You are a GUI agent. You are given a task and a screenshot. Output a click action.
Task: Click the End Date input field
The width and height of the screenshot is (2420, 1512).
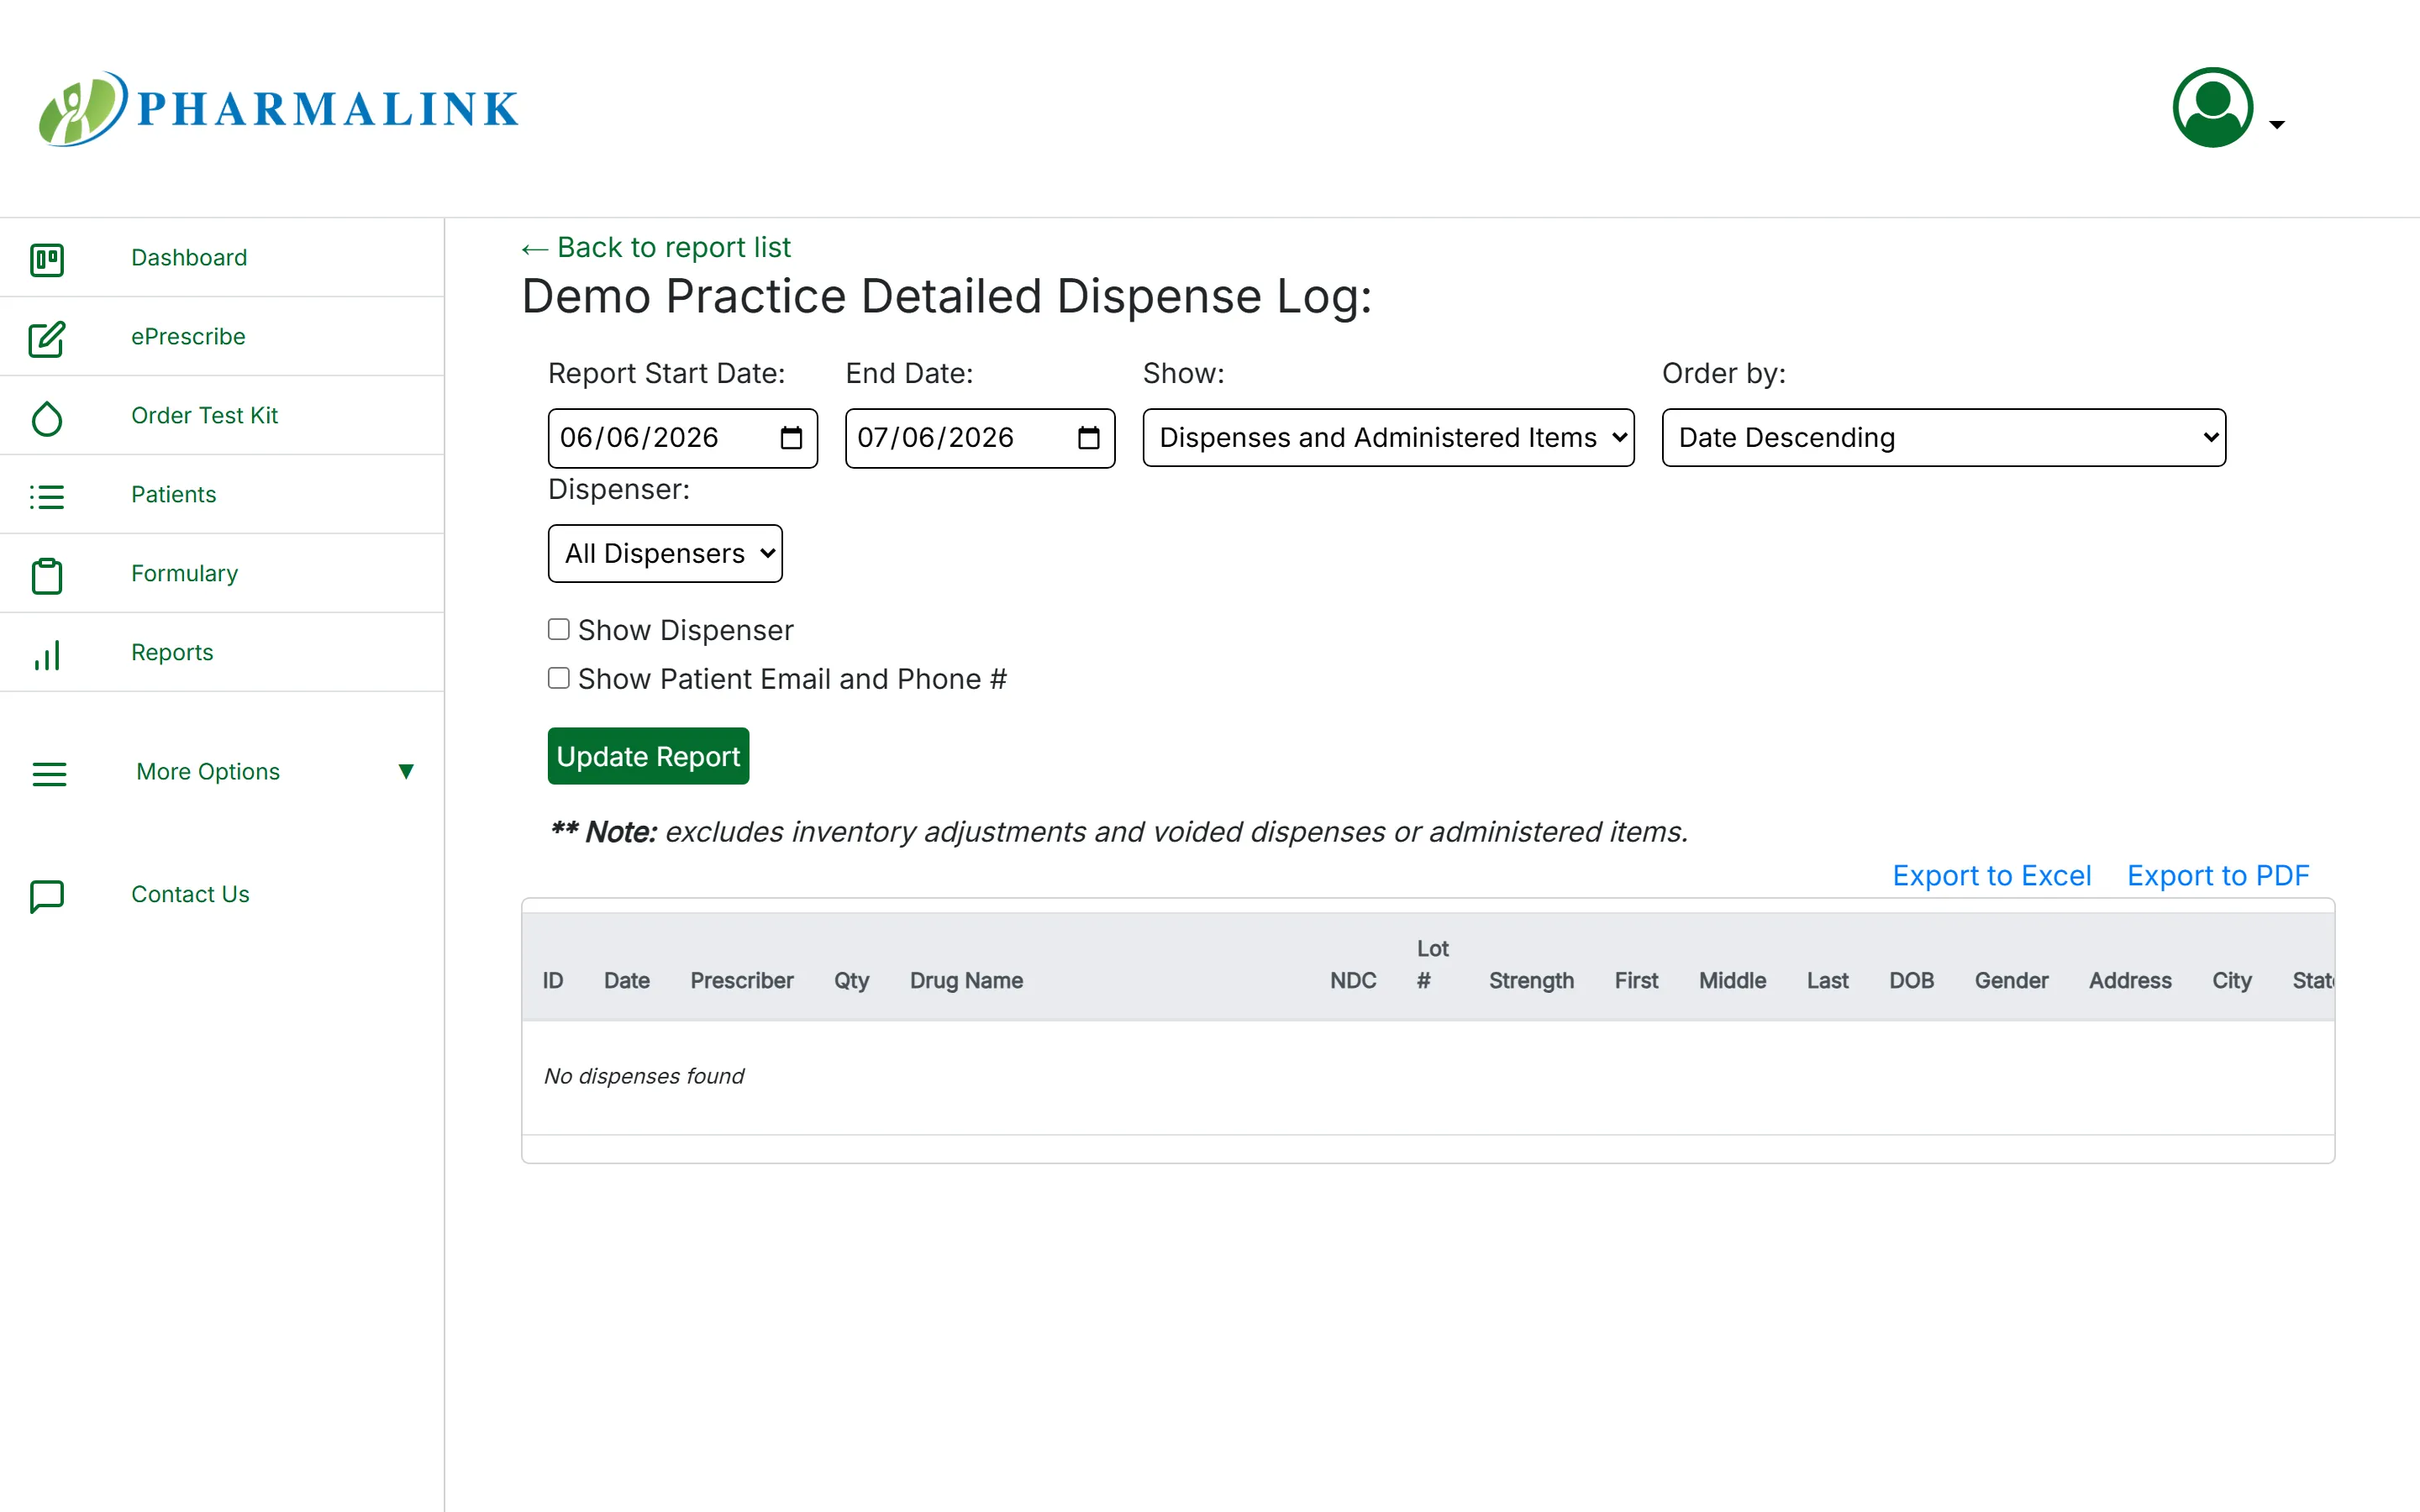coord(980,438)
